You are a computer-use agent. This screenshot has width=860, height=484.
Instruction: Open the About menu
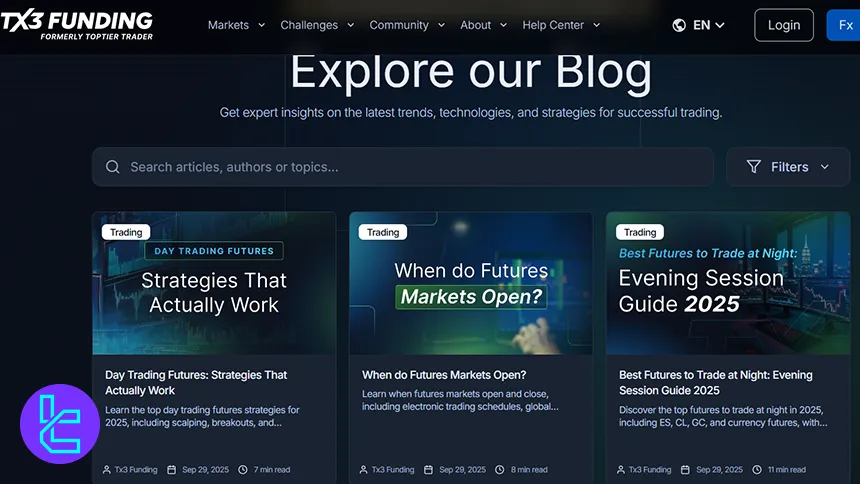483,25
